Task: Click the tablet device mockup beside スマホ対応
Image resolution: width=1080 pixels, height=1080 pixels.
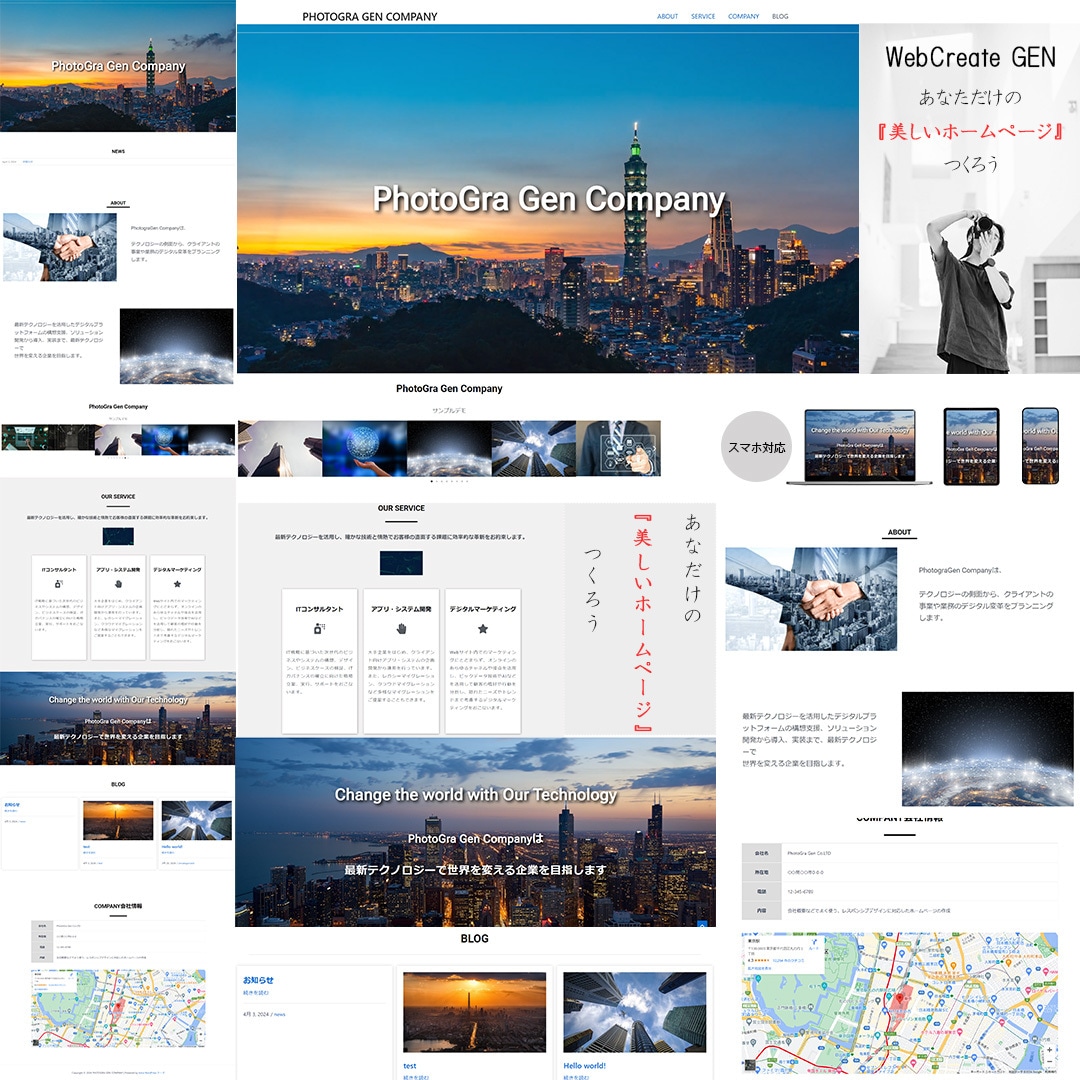Action: click(971, 446)
